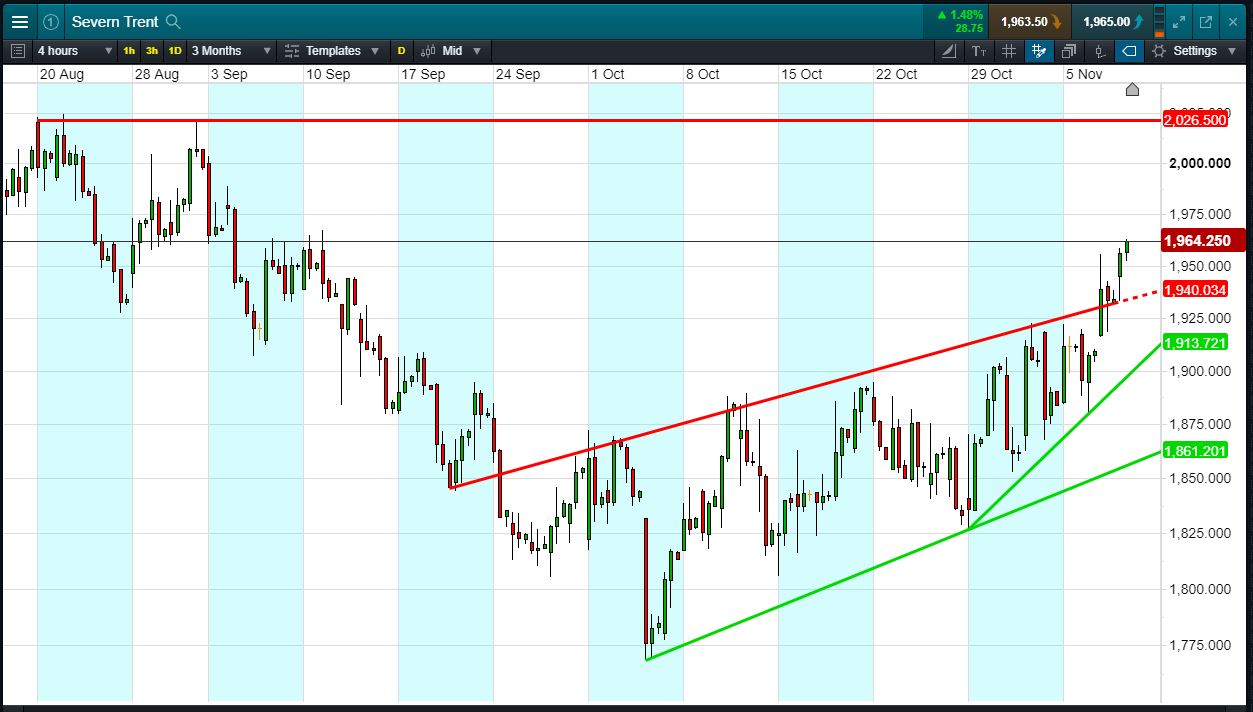The height and width of the screenshot is (712, 1253).
Task: Open the chart list panel icon
Action: 17,51
